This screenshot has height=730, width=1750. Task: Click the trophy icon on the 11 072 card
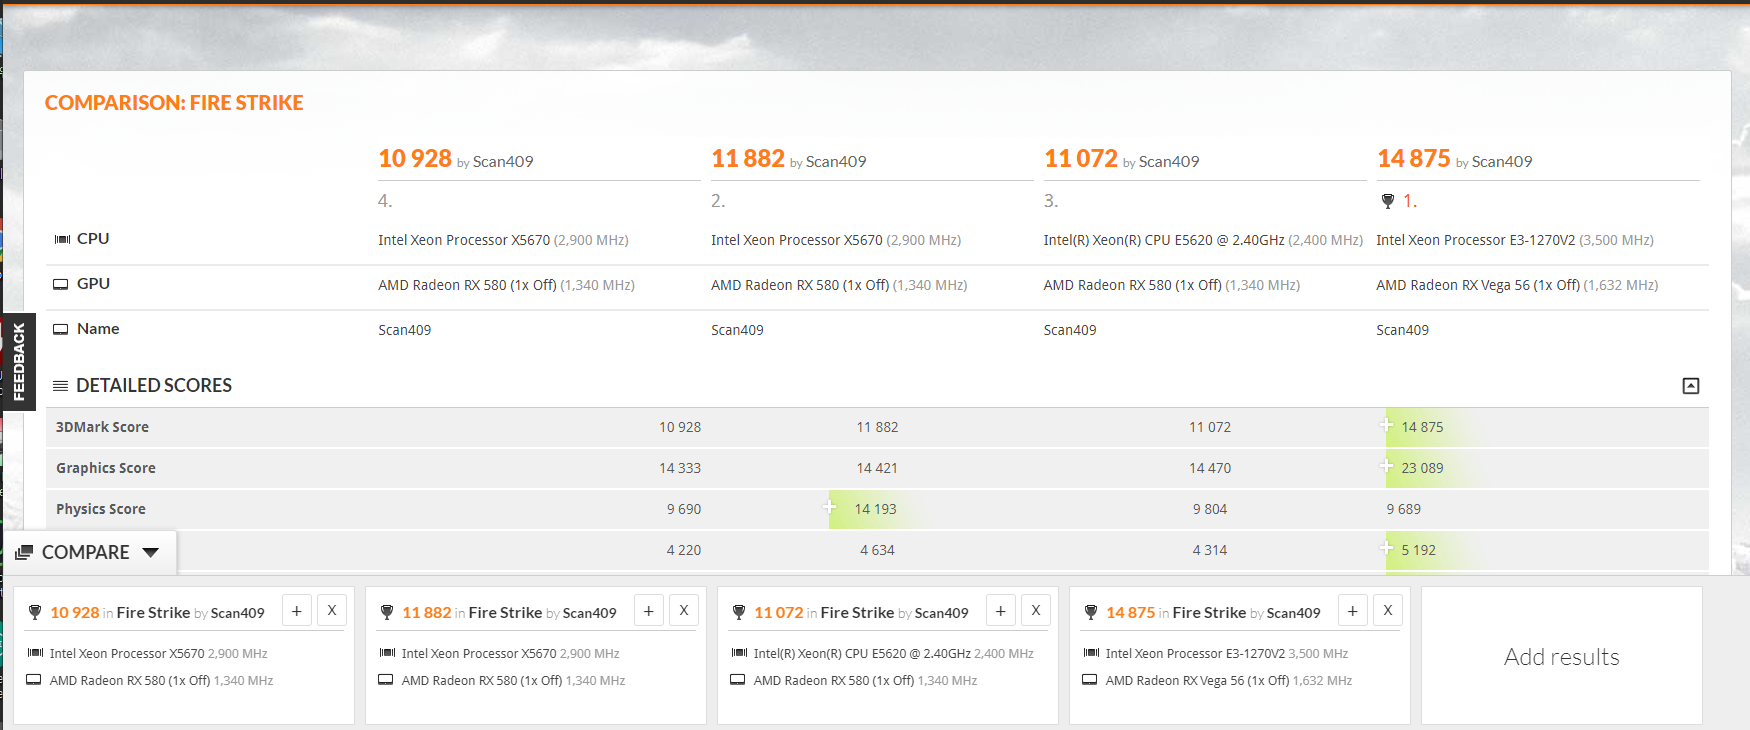(739, 612)
